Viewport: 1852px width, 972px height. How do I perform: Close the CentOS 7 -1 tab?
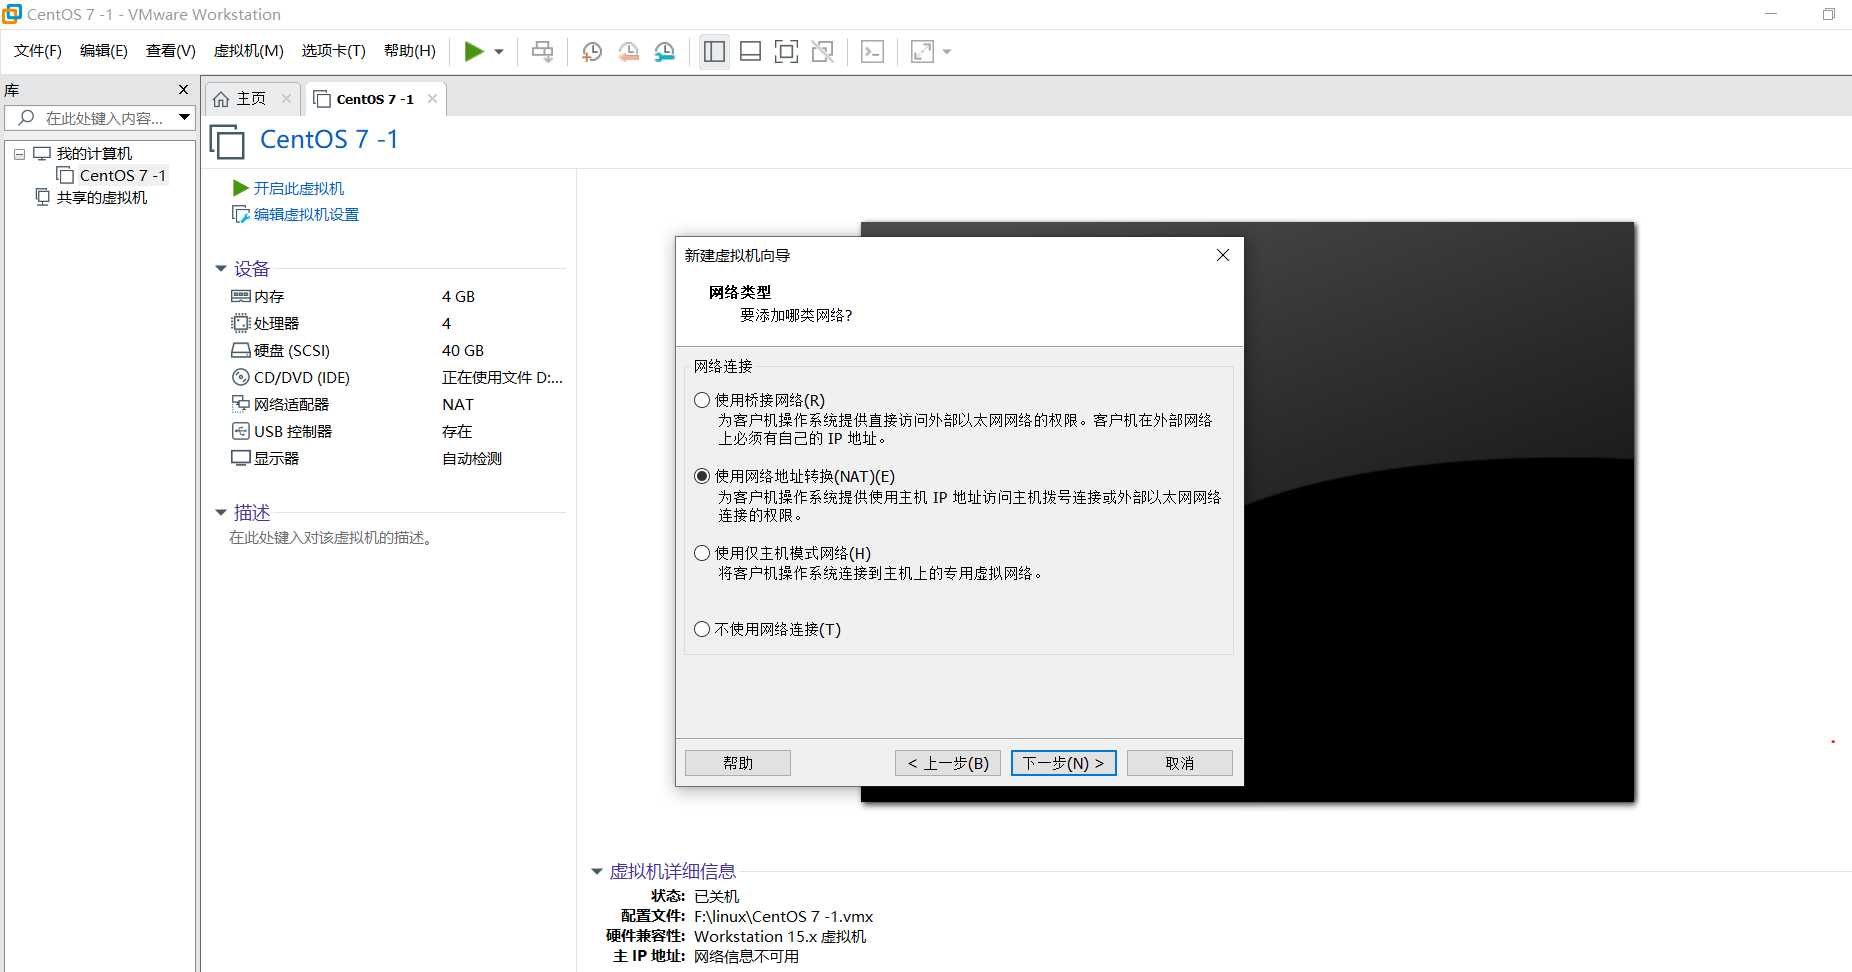coord(432,98)
